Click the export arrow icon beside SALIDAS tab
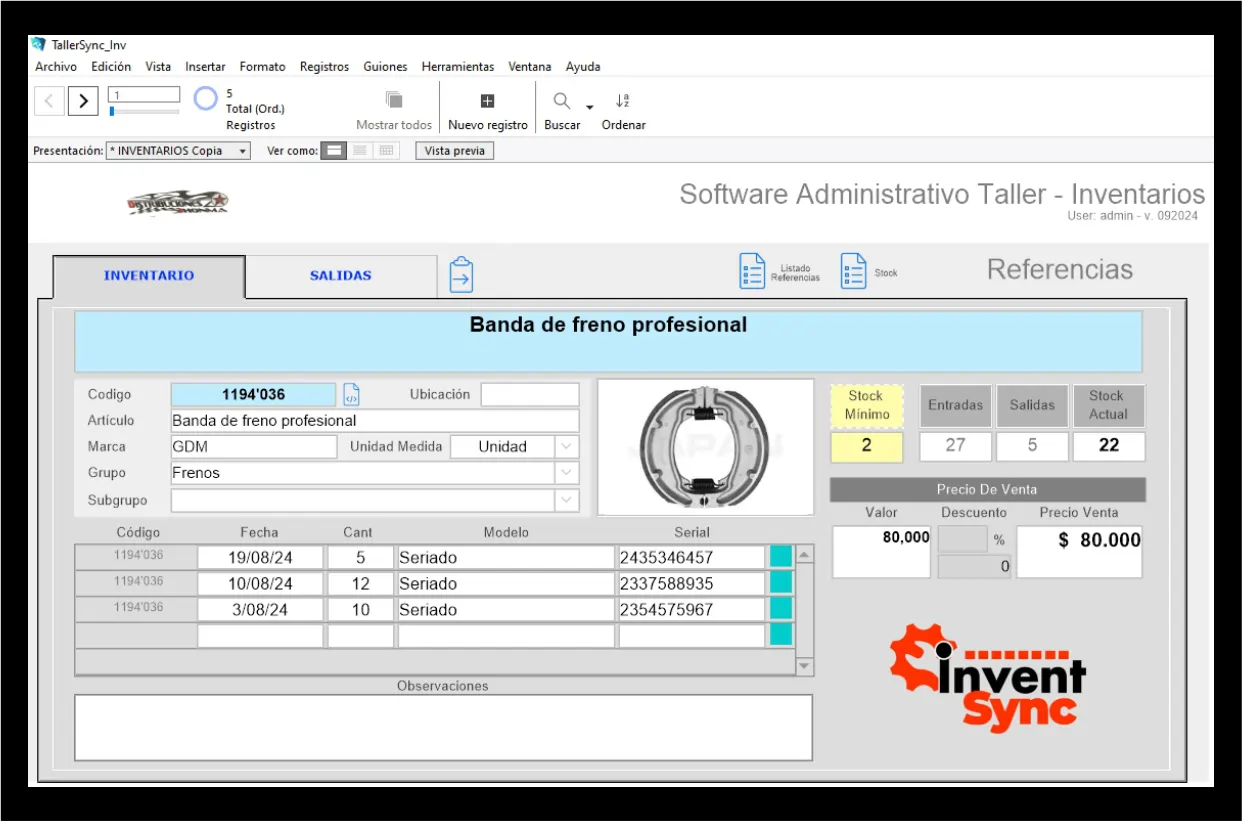The image size is (1242, 821). click(461, 274)
